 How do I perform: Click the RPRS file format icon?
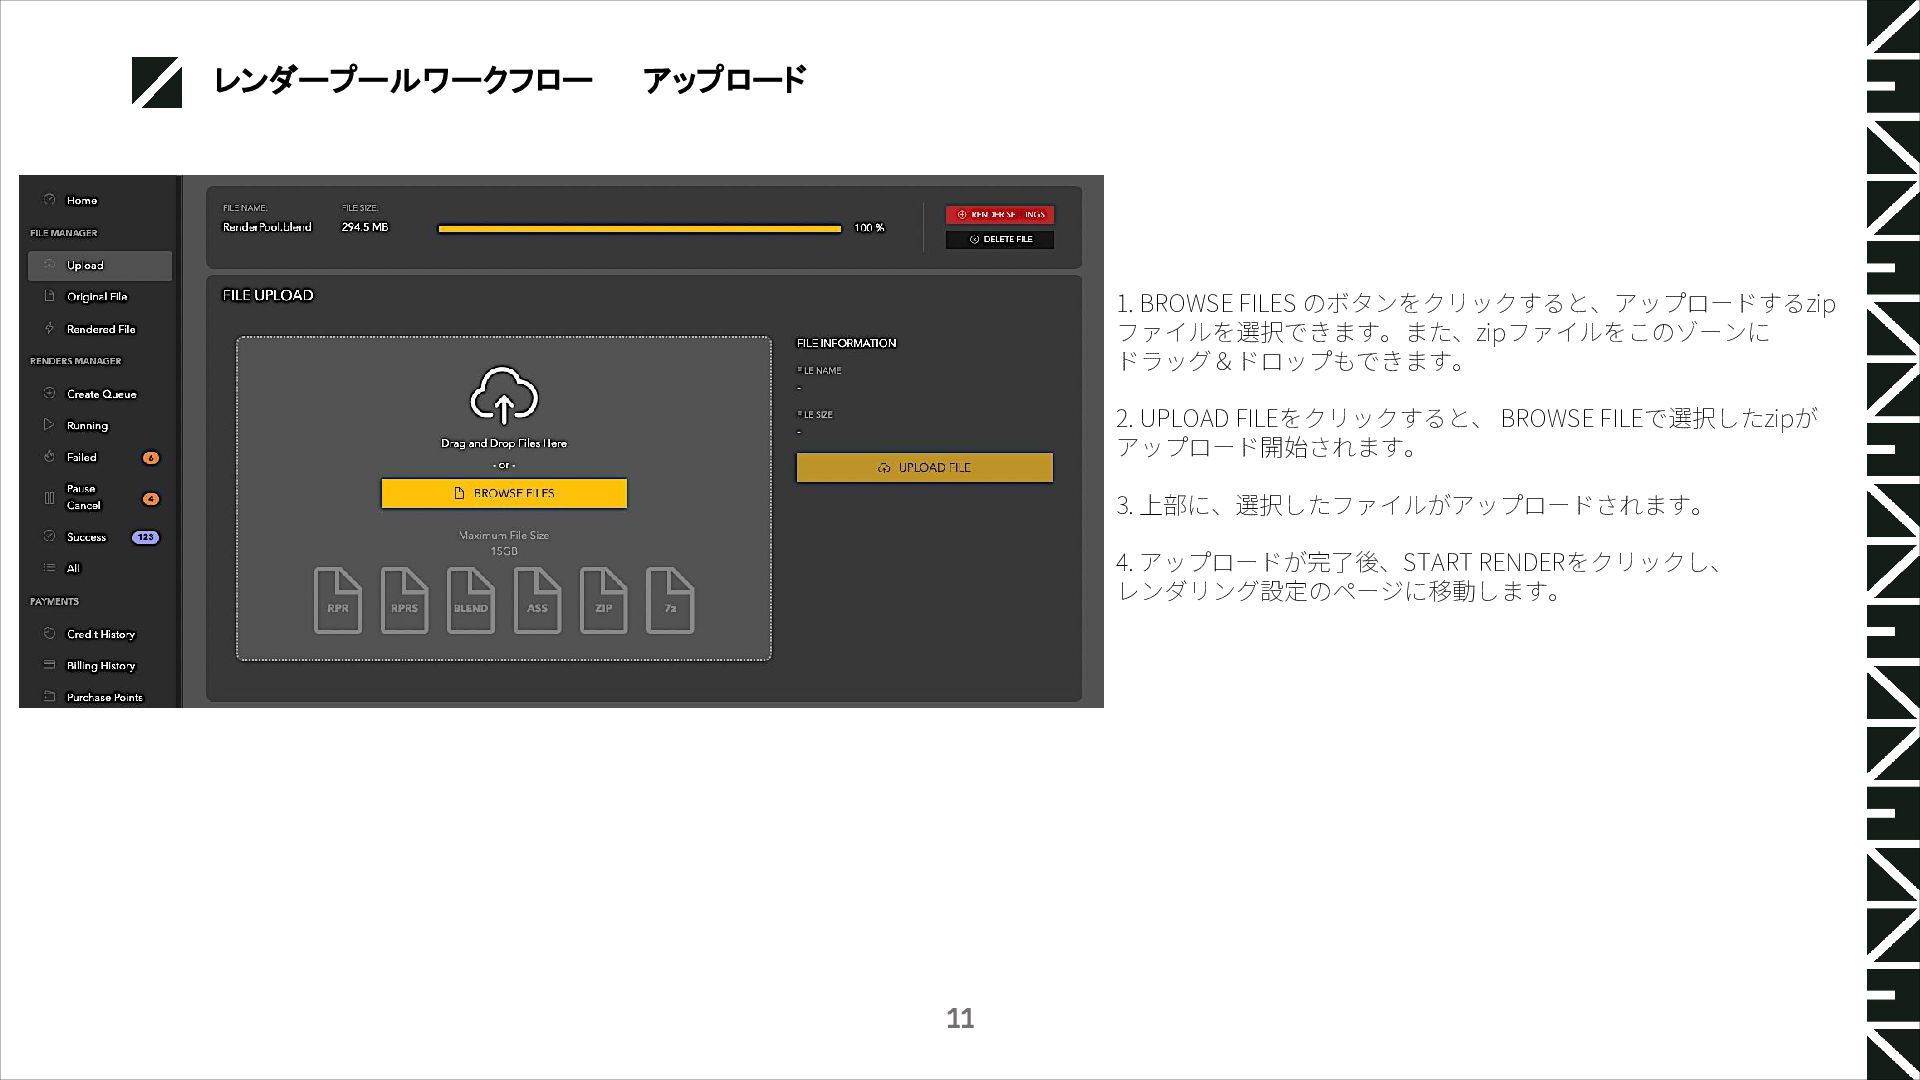pyautogui.click(x=404, y=600)
